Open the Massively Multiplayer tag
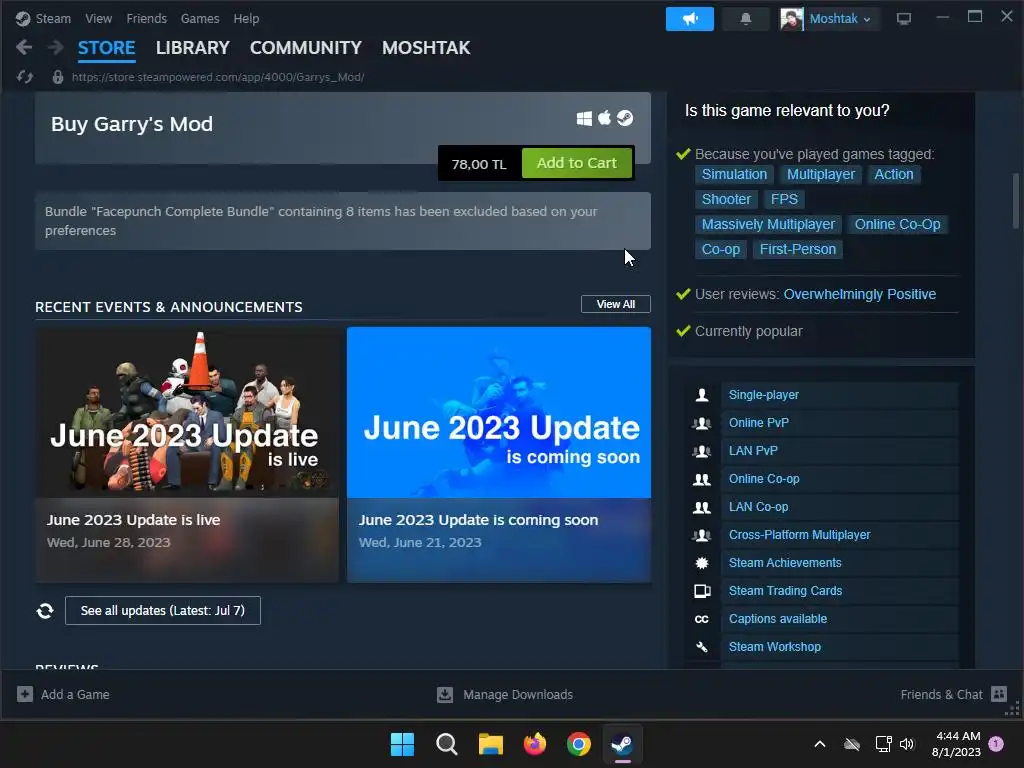This screenshot has height=768, width=1024. [x=768, y=225]
